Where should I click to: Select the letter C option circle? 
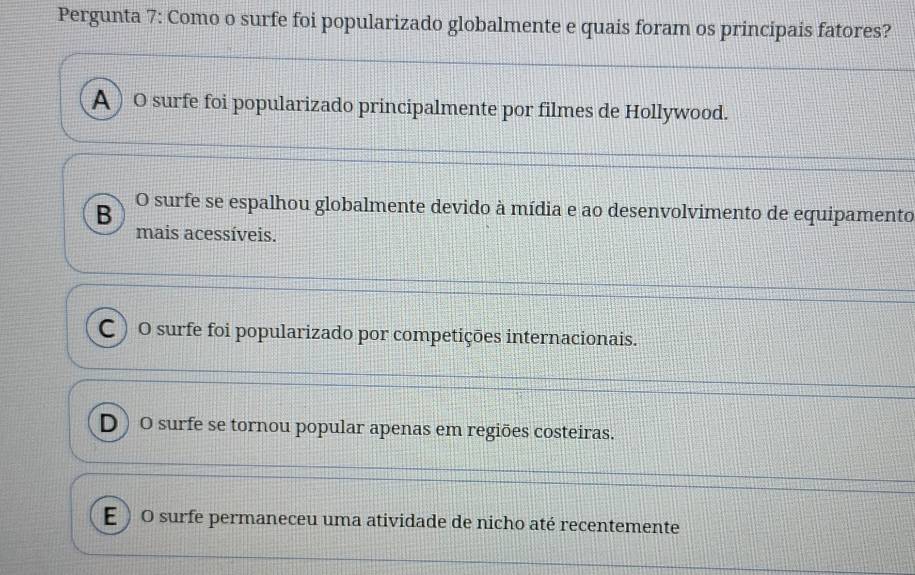click(105, 332)
